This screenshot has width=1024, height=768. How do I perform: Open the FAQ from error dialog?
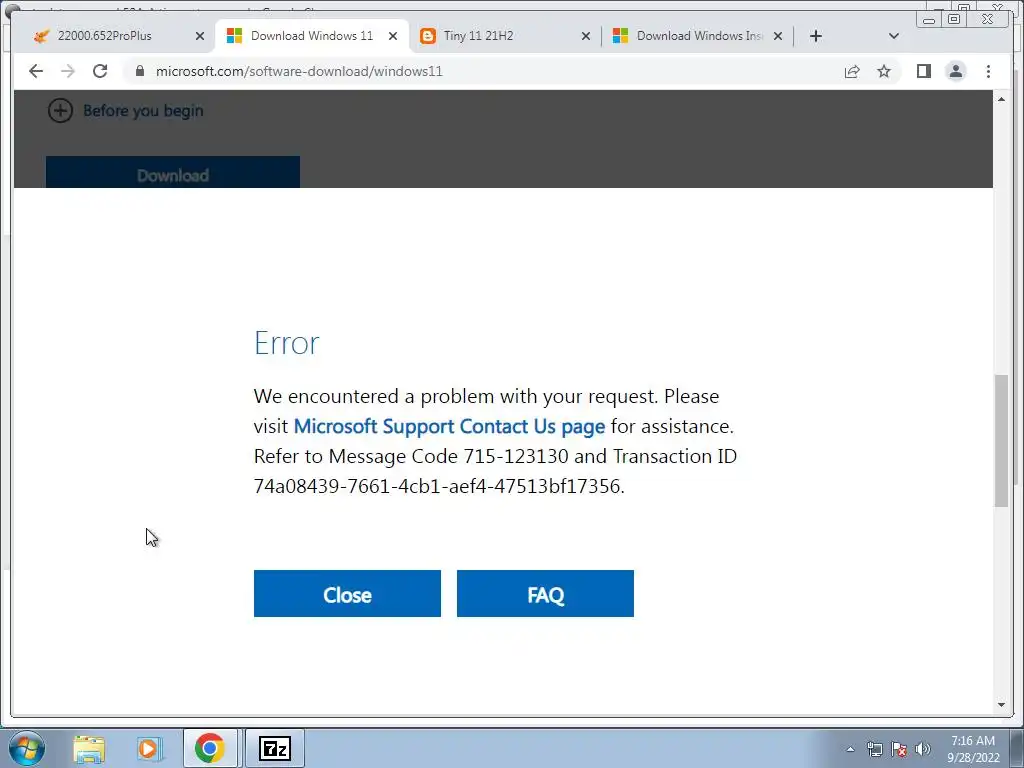click(x=545, y=594)
